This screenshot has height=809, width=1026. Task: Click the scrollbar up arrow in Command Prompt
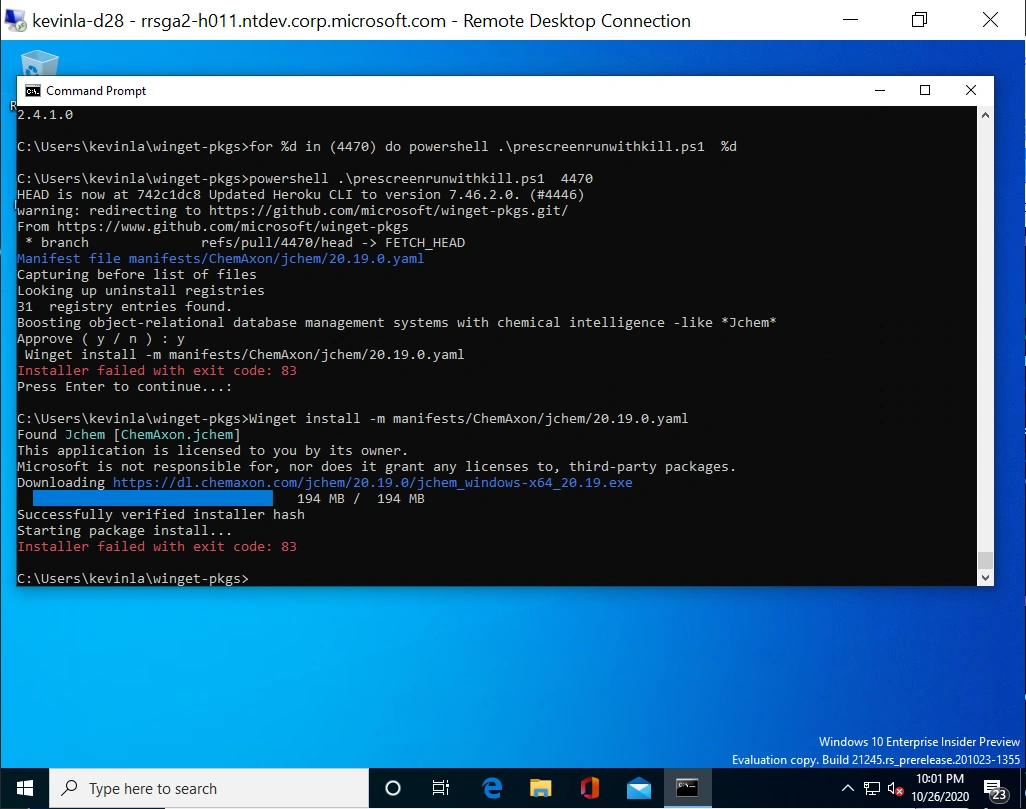tap(986, 114)
